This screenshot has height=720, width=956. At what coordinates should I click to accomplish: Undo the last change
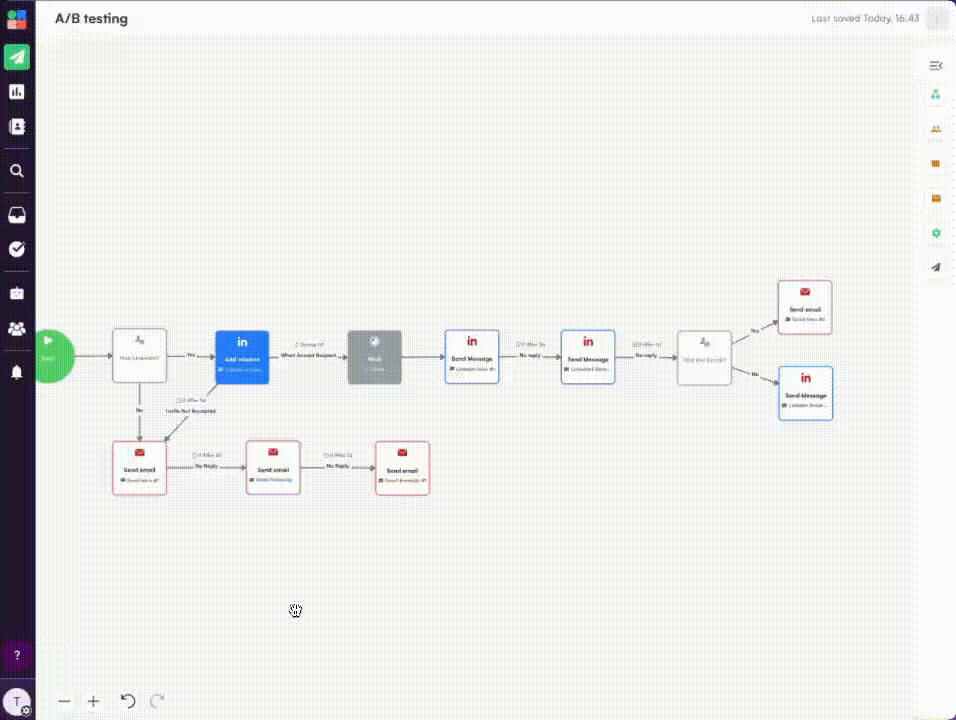pyautogui.click(x=127, y=702)
